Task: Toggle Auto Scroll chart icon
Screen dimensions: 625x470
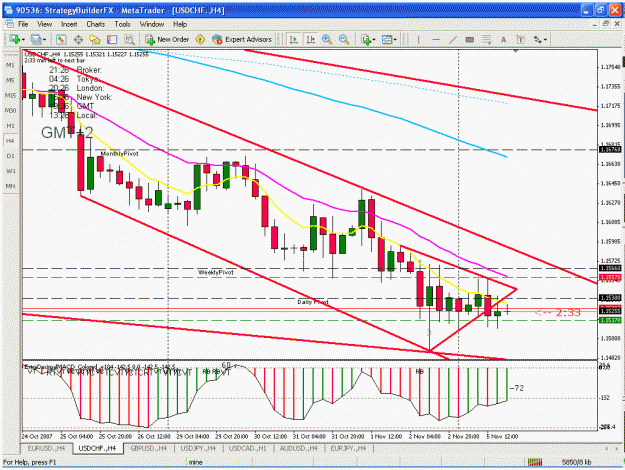Action: point(293,39)
